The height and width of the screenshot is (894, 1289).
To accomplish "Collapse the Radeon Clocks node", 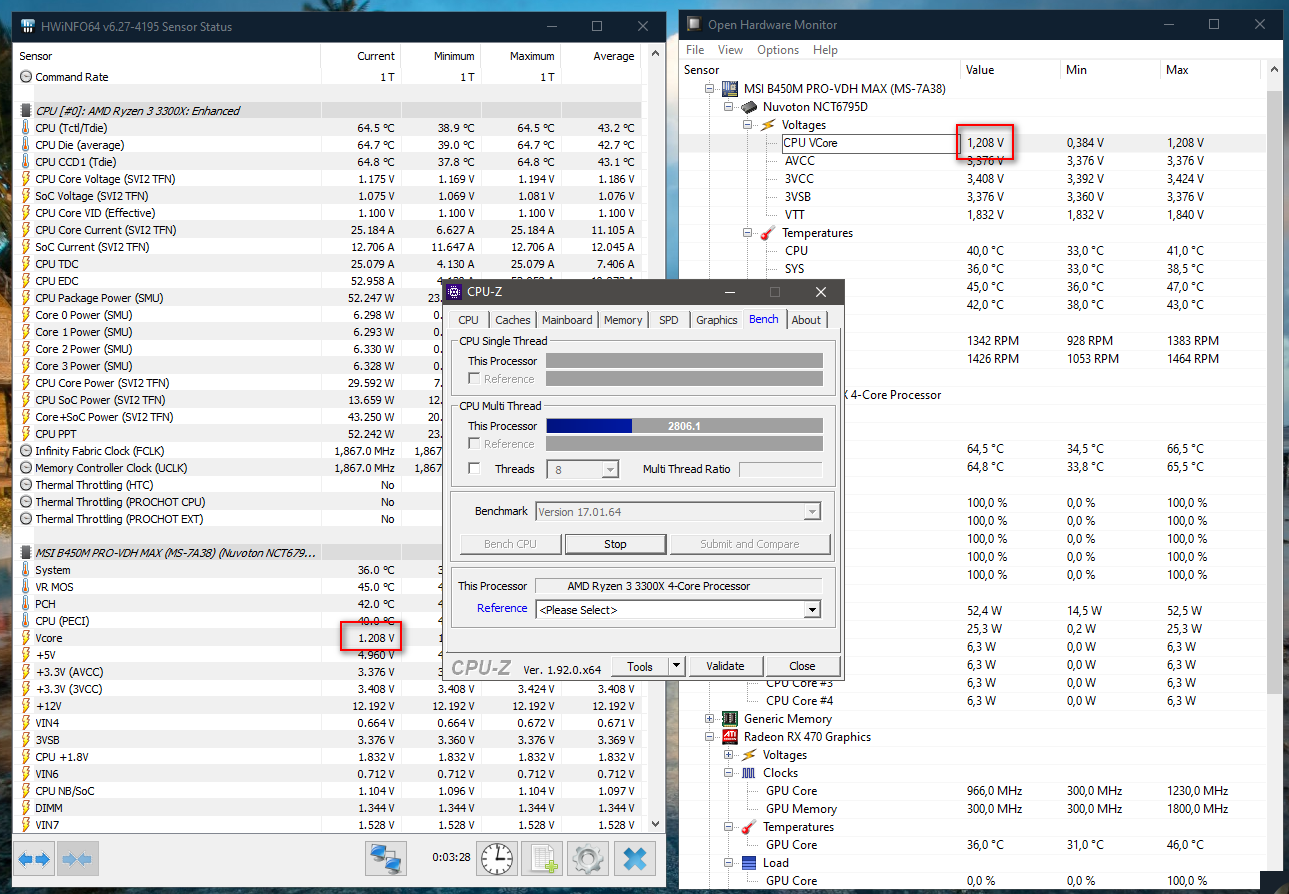I will click(x=728, y=773).
